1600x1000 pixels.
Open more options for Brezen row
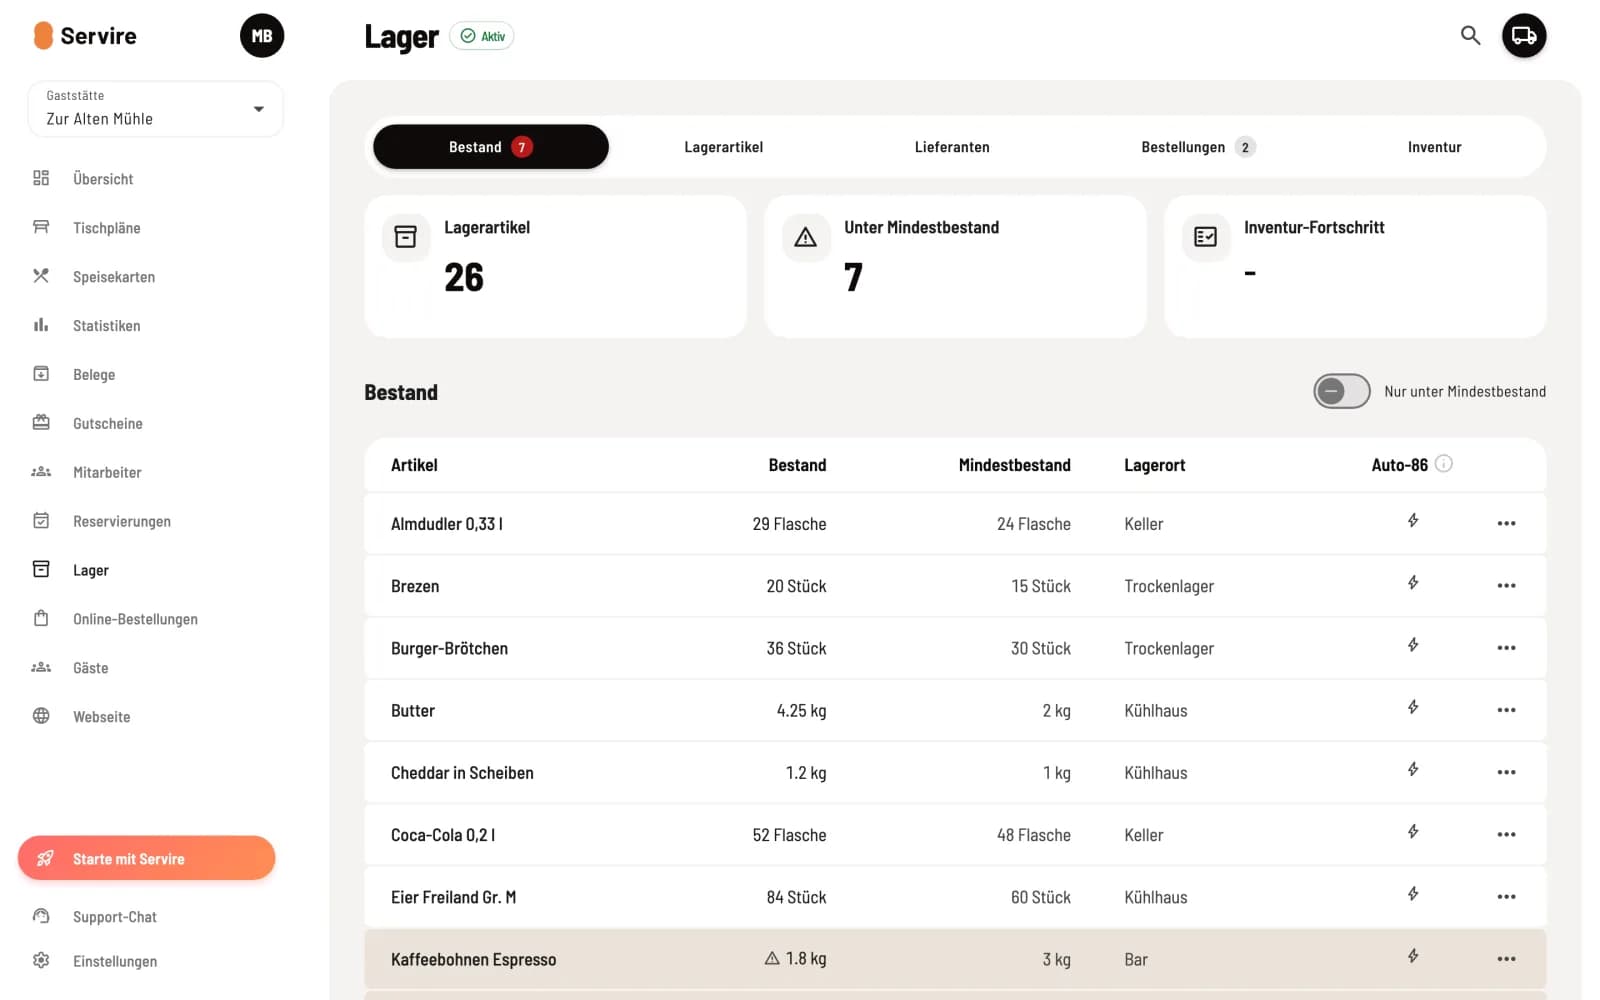[x=1506, y=585]
